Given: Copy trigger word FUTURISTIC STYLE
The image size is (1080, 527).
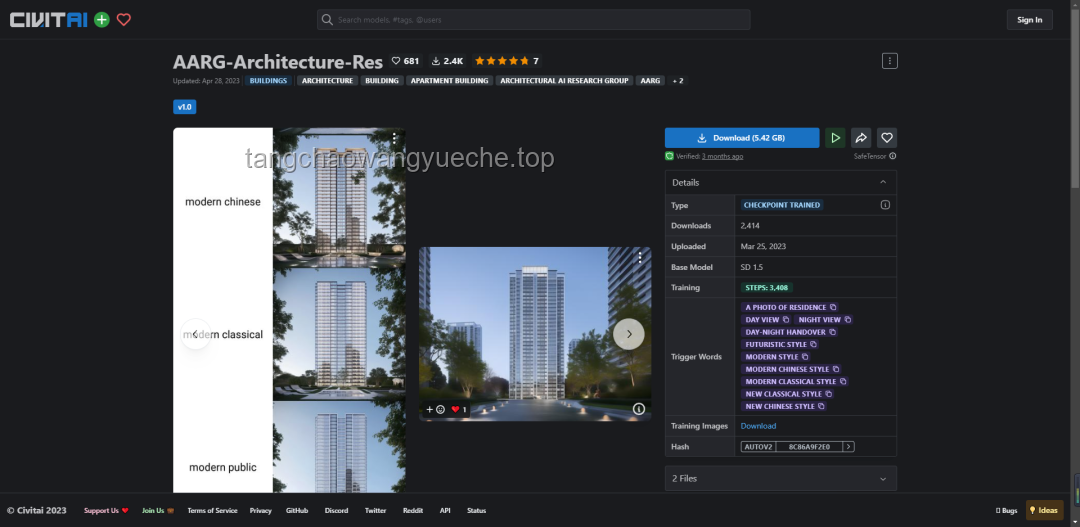Looking at the screenshot, I should point(813,344).
